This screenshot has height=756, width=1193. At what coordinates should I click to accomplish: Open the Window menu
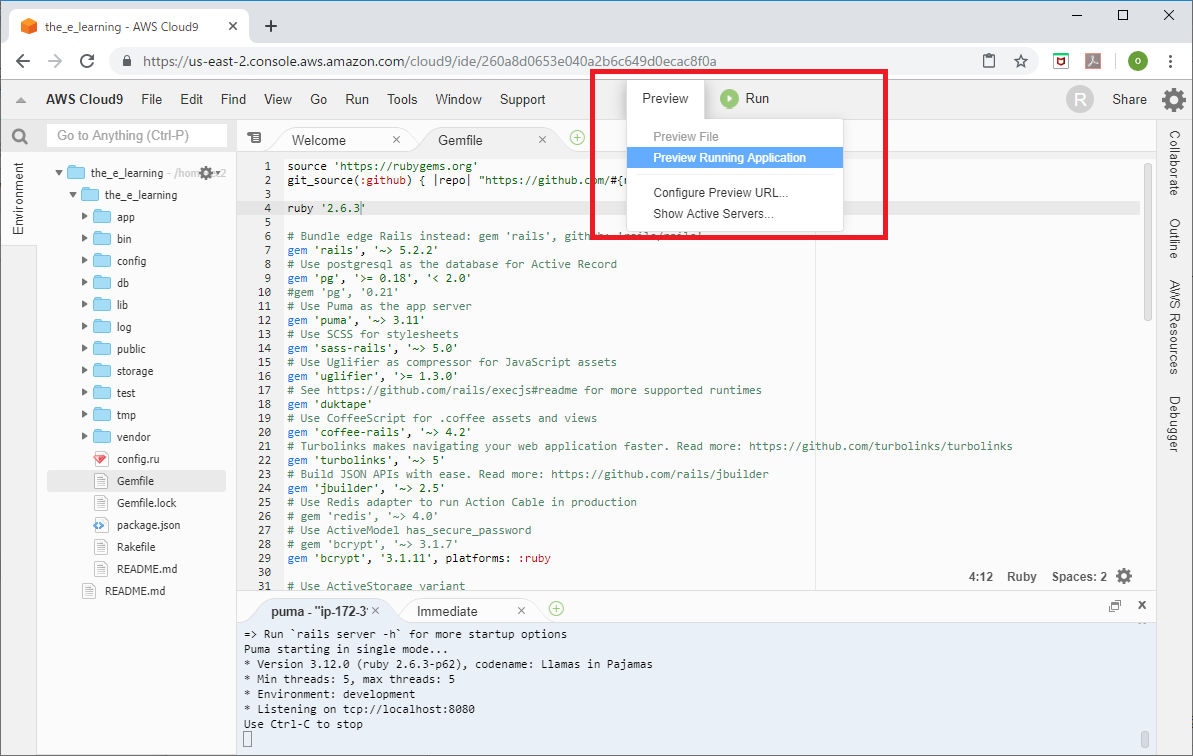[x=458, y=100]
